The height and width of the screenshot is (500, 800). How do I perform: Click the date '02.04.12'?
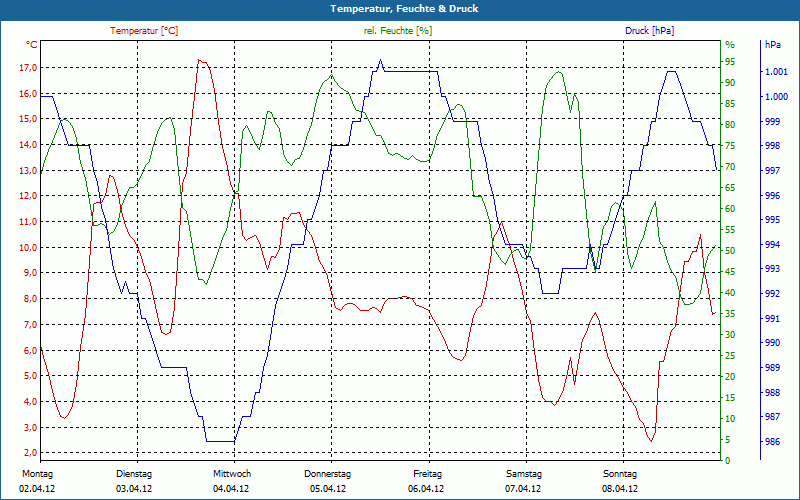click(37, 489)
